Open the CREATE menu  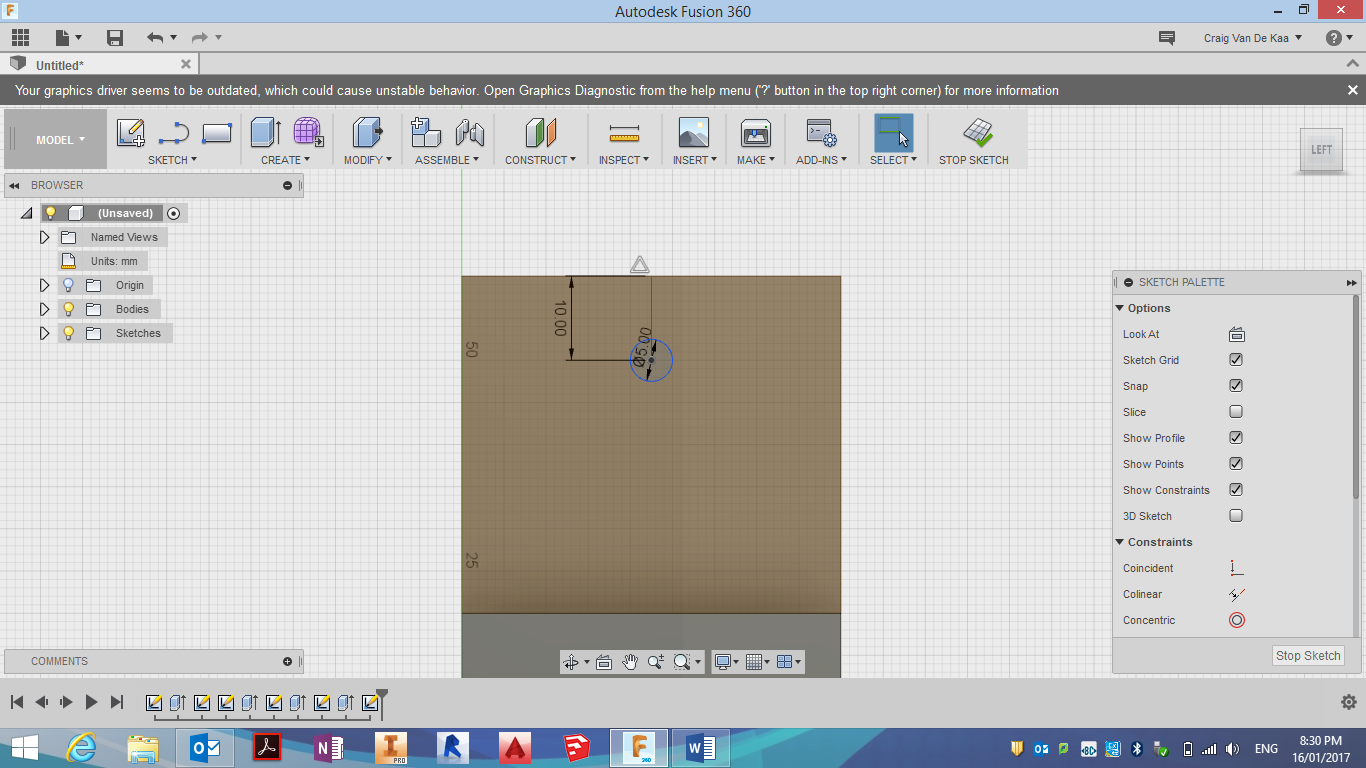coord(286,160)
